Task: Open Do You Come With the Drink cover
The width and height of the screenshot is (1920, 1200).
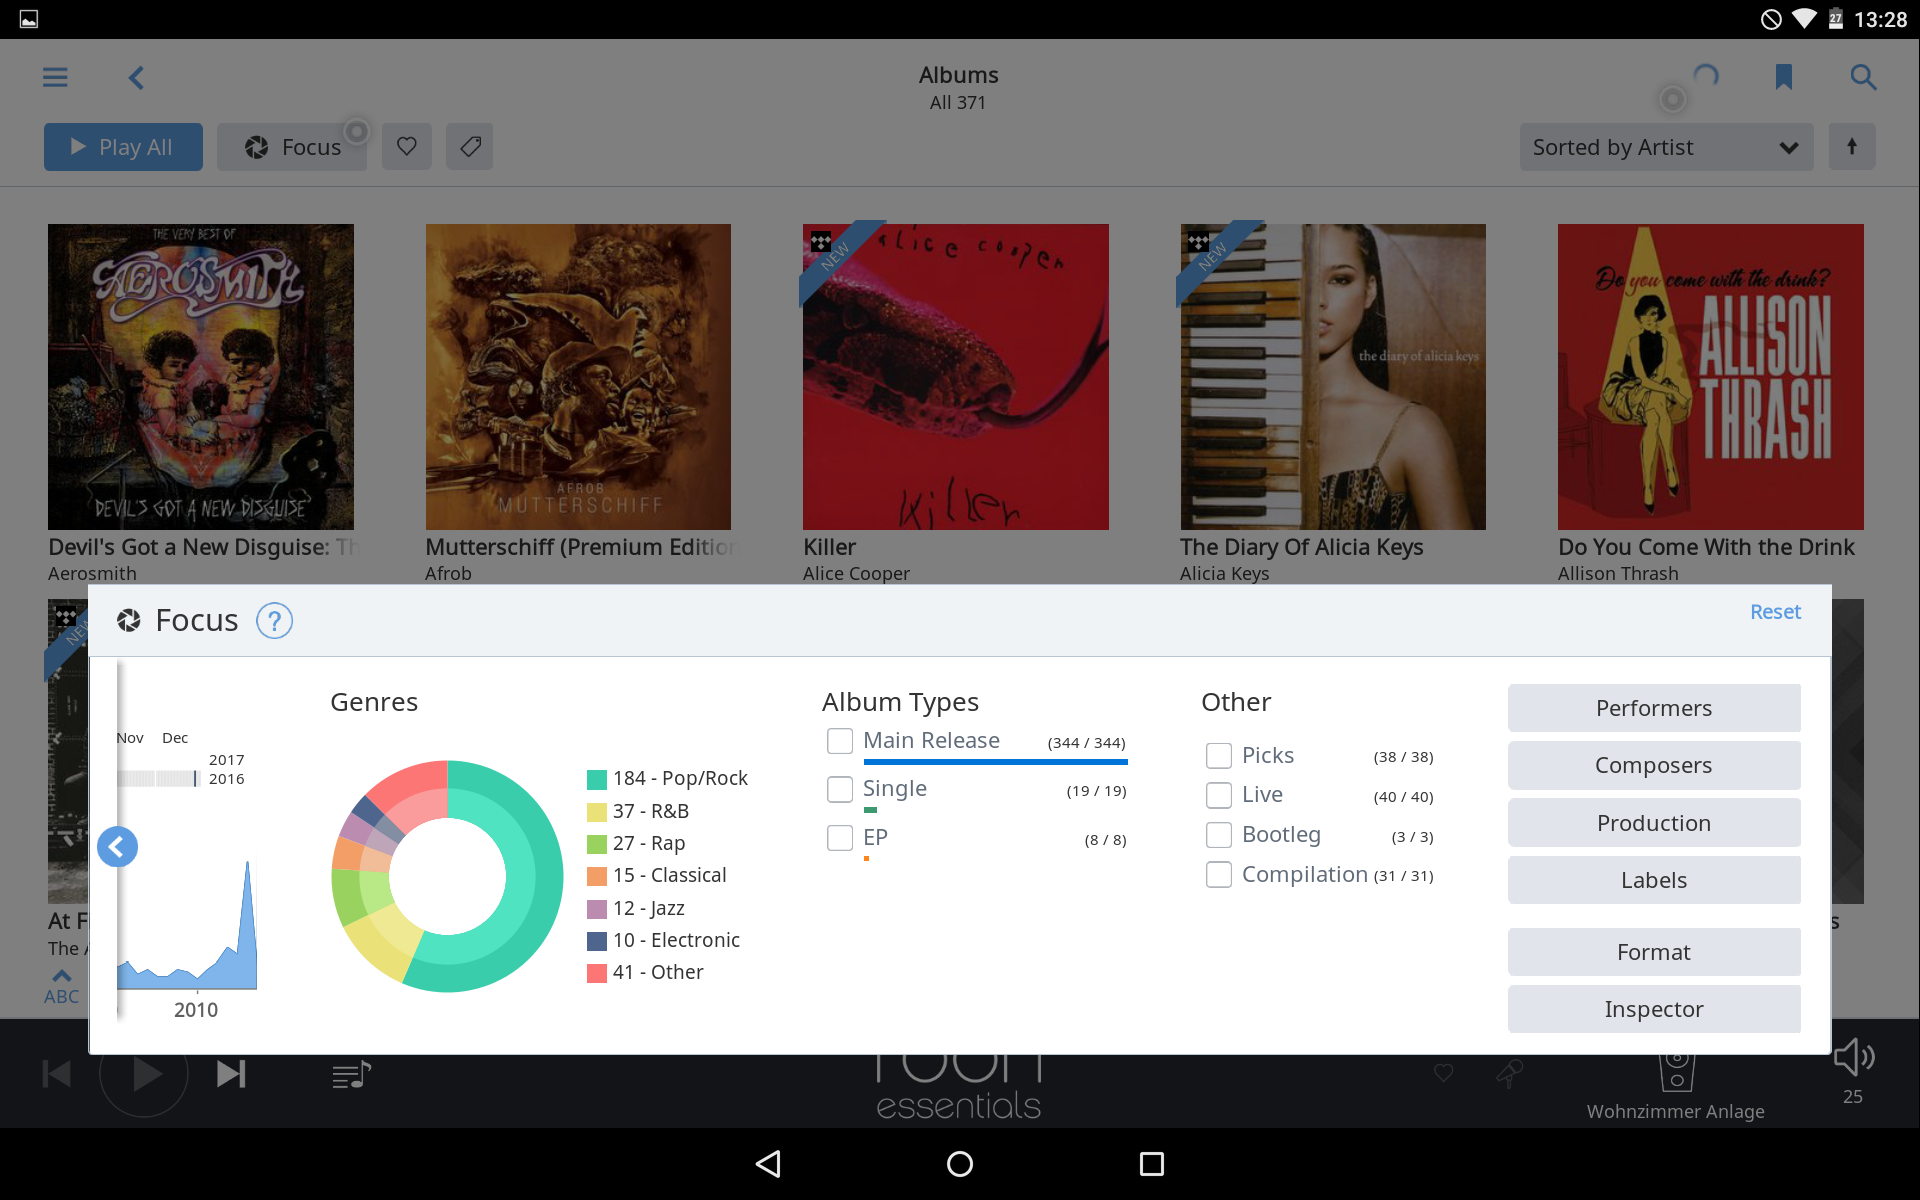Action: coord(1711,377)
